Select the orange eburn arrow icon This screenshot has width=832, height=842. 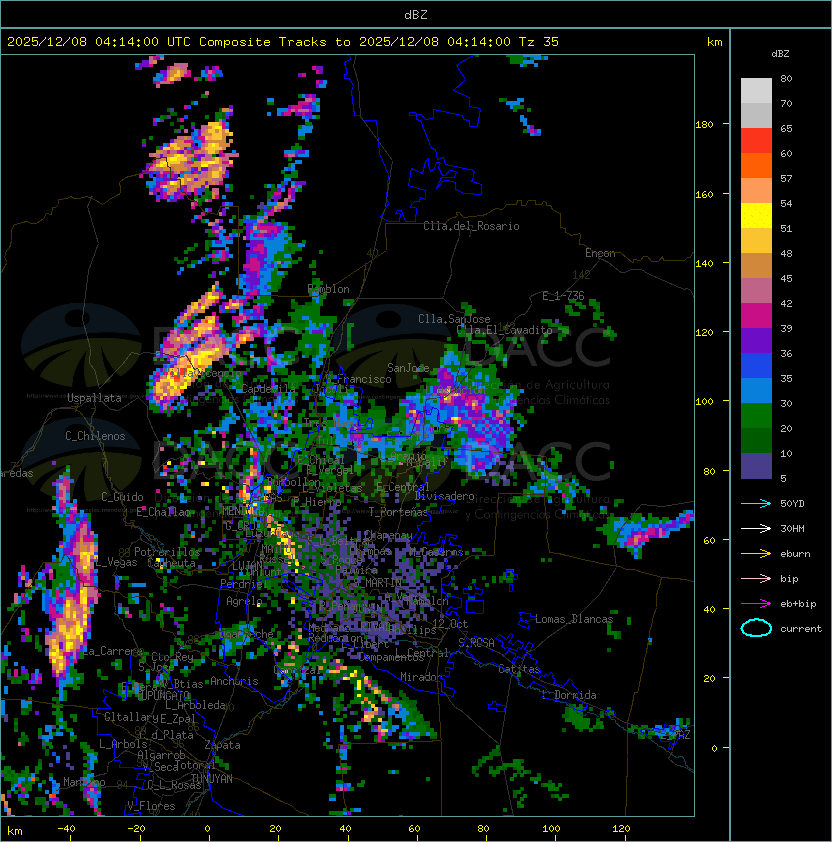[756, 553]
